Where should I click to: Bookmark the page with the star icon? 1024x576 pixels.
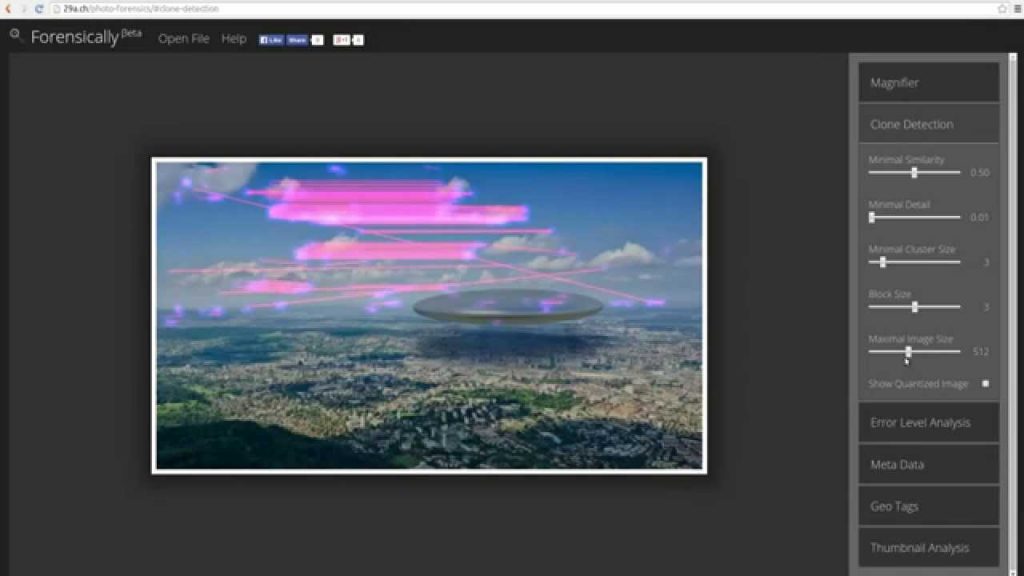(x=1001, y=8)
